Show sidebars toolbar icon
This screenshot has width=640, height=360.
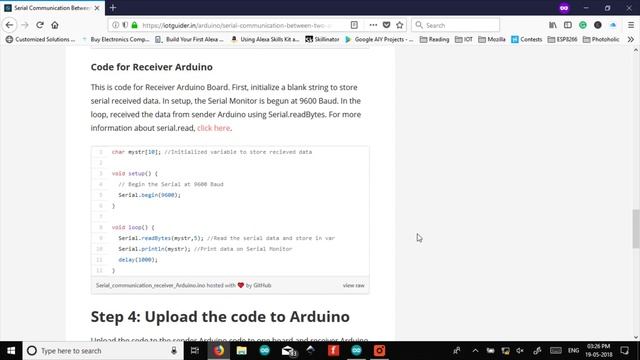[x=568, y=25]
